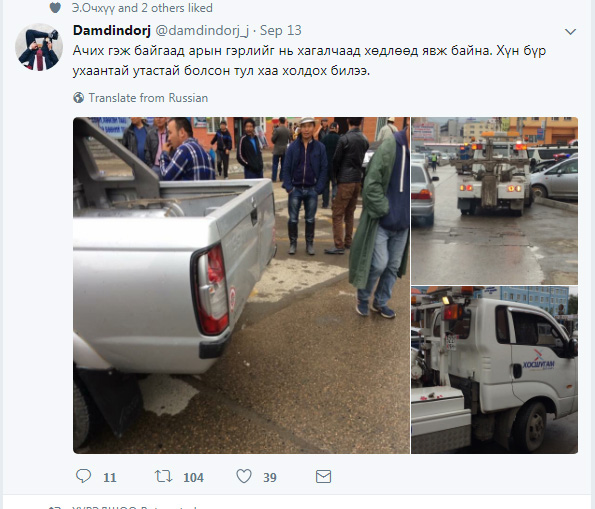Open the Sep 13 timestamp link
The height and width of the screenshot is (509, 595).
280,30
